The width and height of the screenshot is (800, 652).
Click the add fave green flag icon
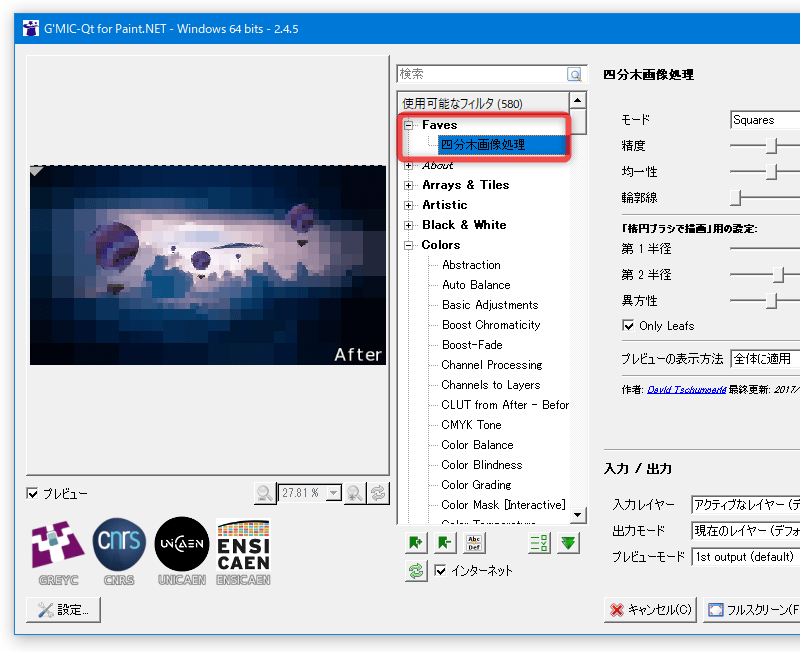coord(416,543)
